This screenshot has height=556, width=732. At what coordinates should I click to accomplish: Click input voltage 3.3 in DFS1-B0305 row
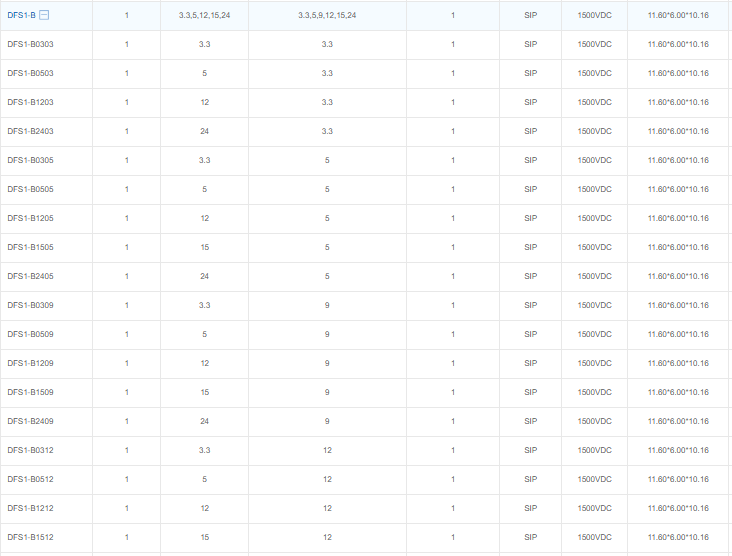204,160
